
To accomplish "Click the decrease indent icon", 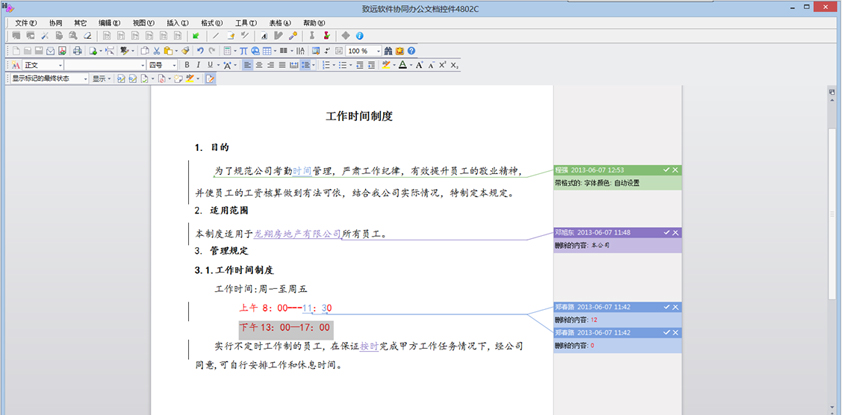I will coord(359,65).
